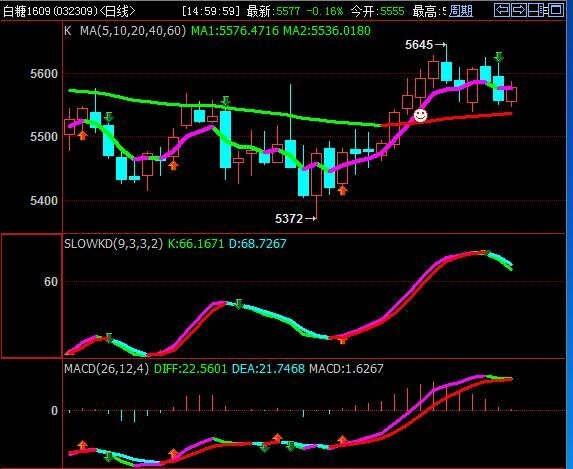Image resolution: width=573 pixels, height=469 pixels.
Task: Select the 5372 low price marker
Action: point(295,219)
